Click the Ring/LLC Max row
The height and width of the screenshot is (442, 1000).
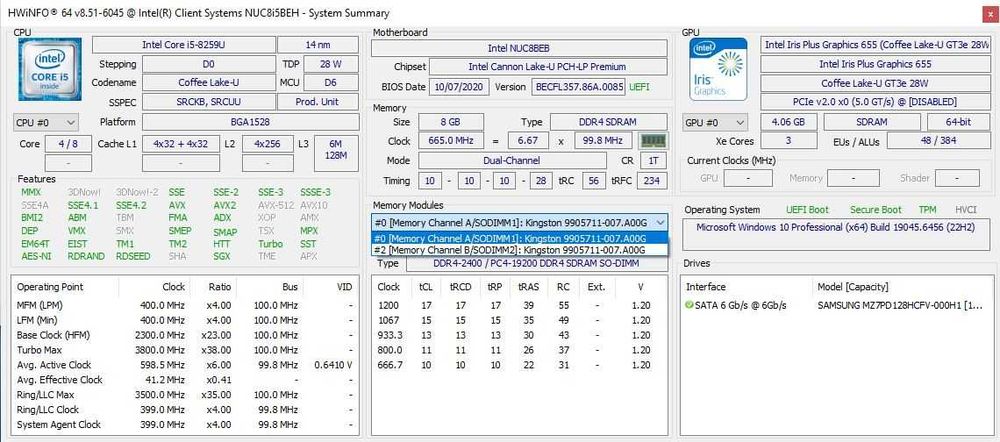tap(185, 395)
